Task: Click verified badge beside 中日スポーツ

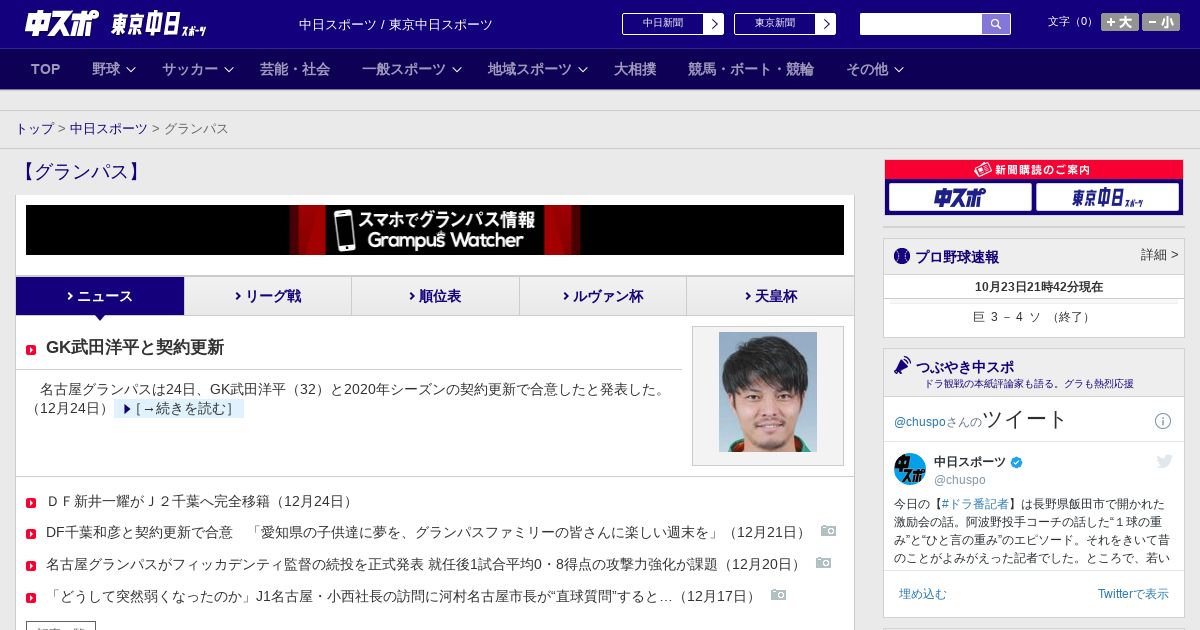Action: pyautogui.click(x=1017, y=462)
